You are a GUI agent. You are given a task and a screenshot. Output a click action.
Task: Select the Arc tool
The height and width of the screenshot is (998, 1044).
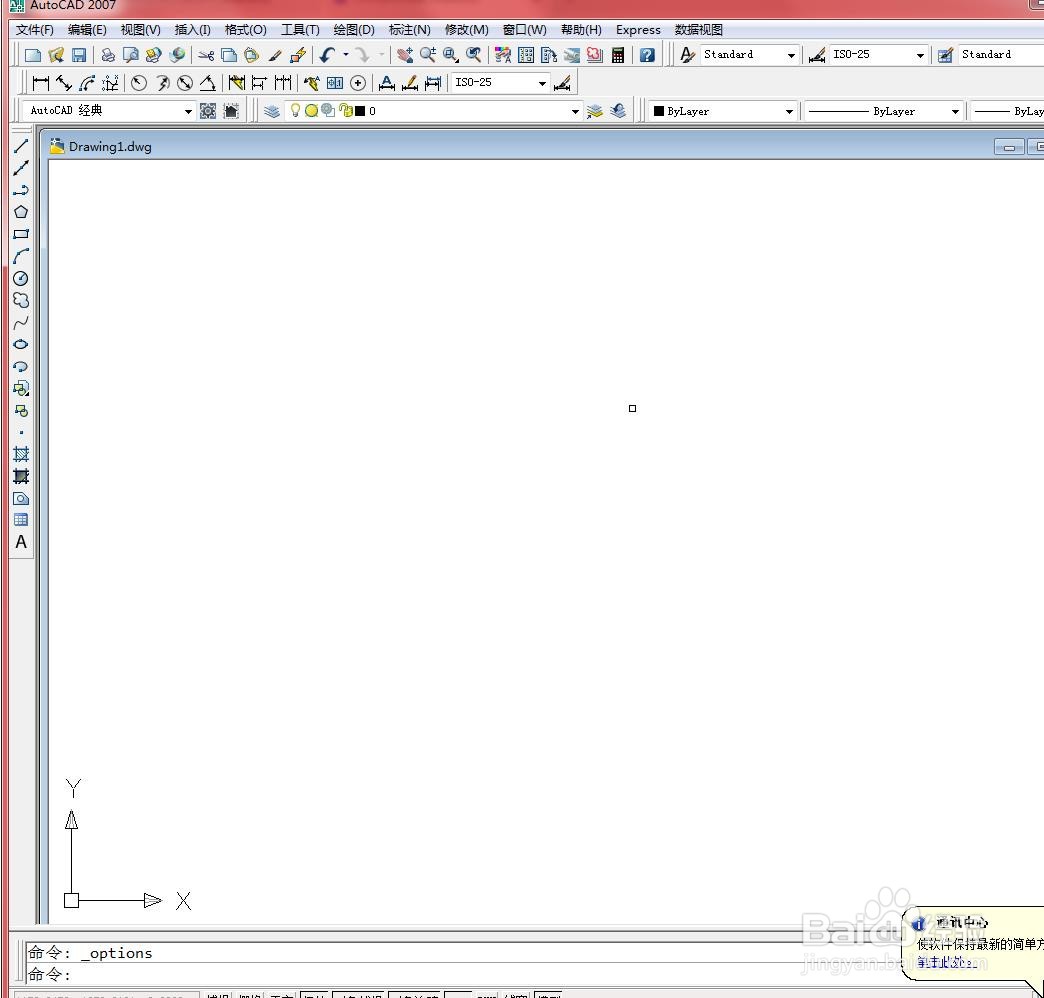pos(21,256)
